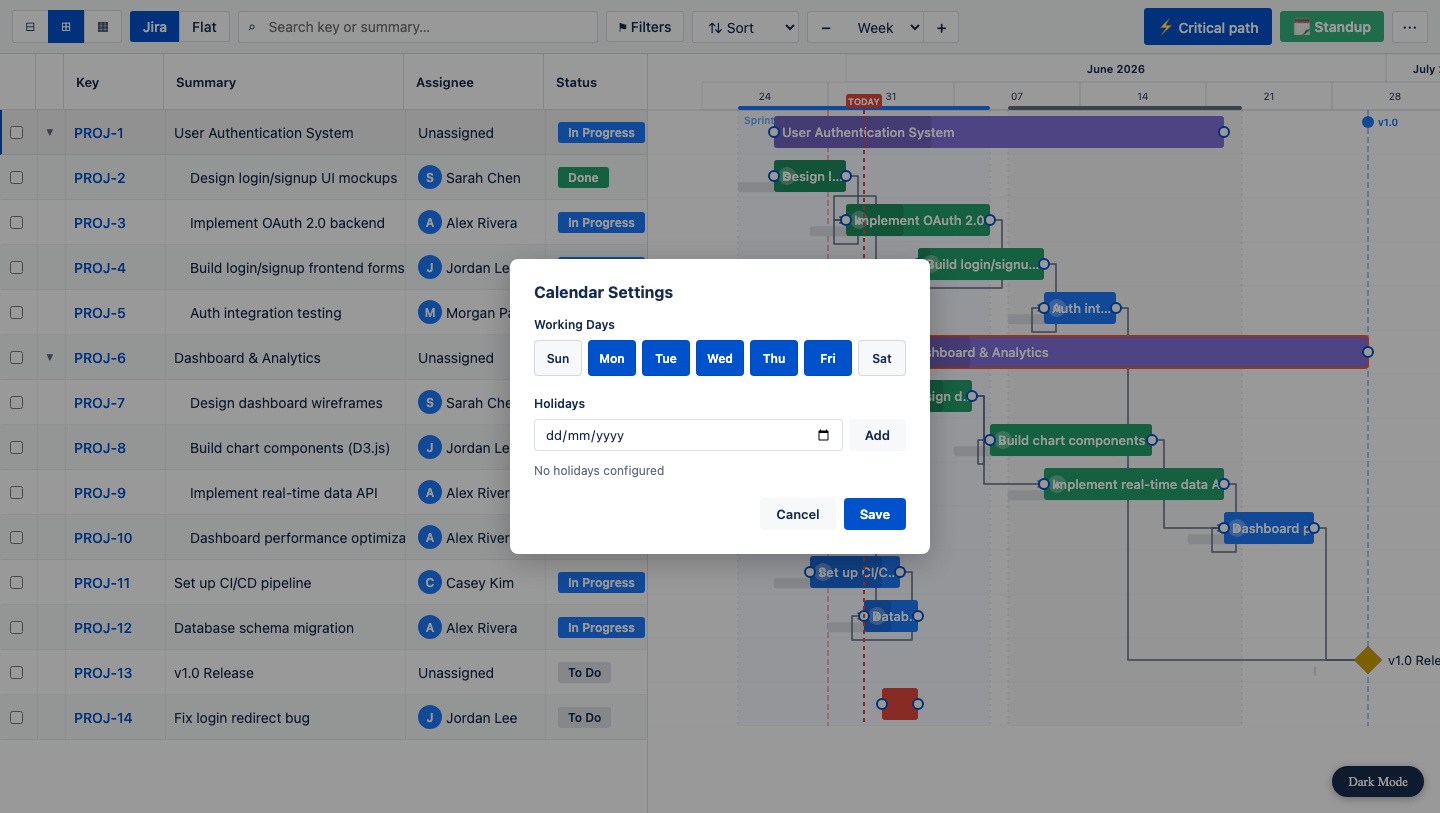This screenshot has width=1440, height=813.
Task: Click the Auth int... Gantt bar
Action: click(x=1080, y=308)
